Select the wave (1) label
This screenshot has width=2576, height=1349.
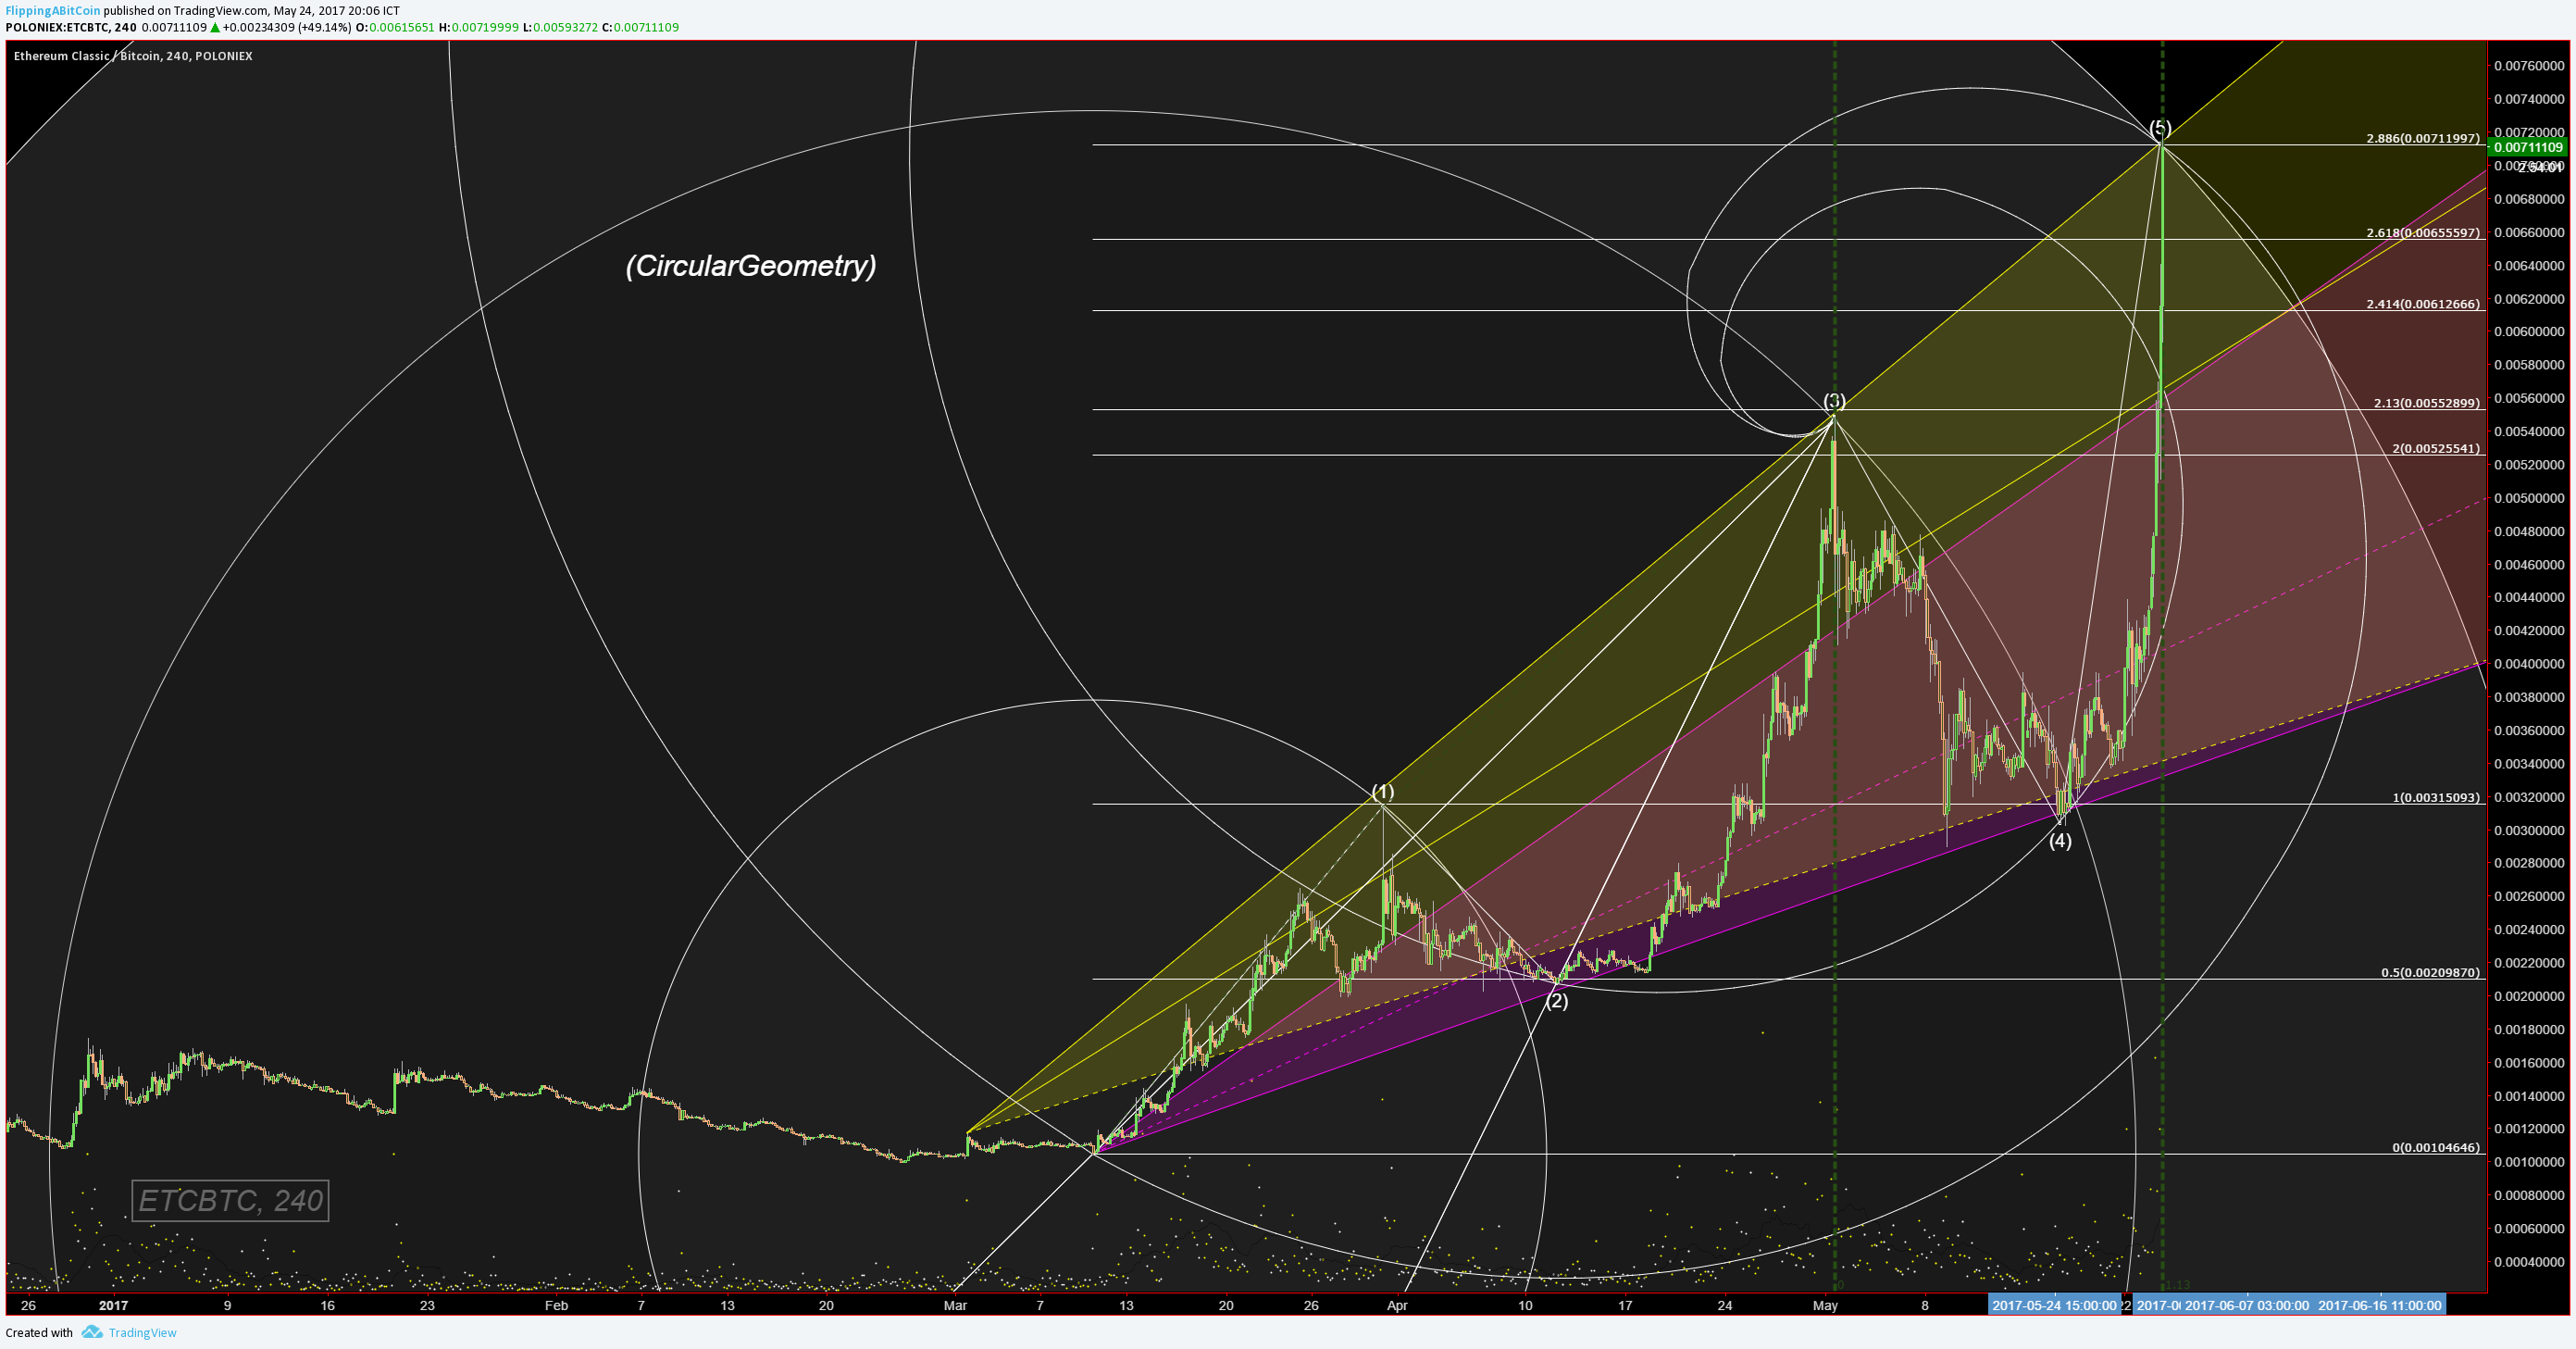click(1383, 792)
